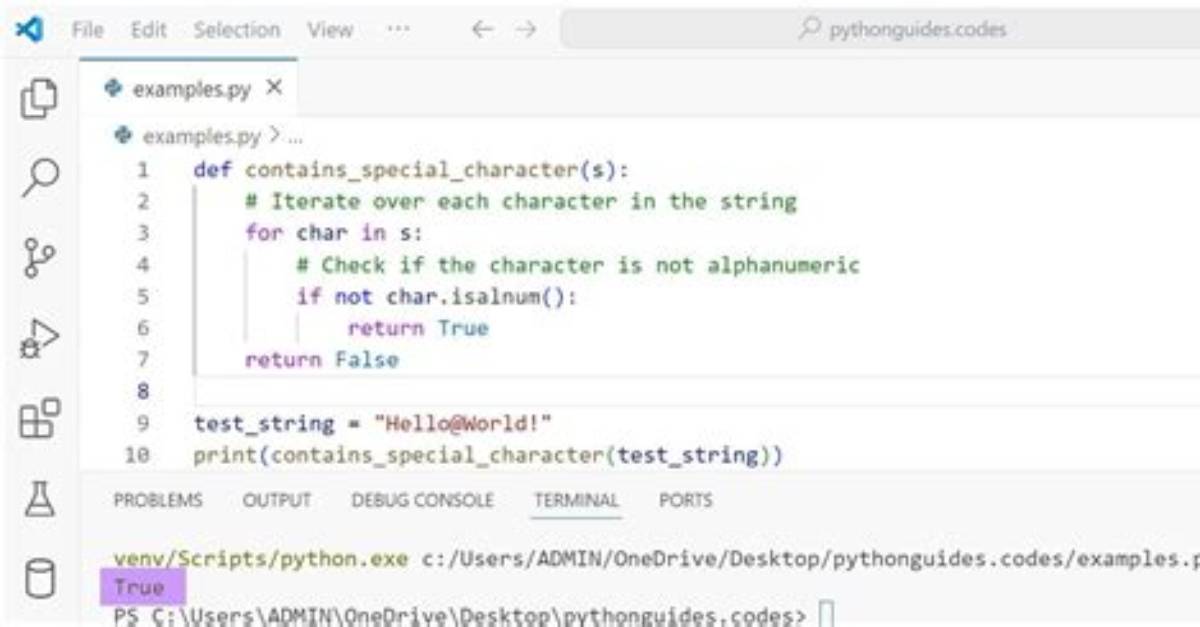Click the venv/Scripts/python.exe command text
Image resolution: width=1200 pixels, height=627 pixels.
(x=261, y=559)
